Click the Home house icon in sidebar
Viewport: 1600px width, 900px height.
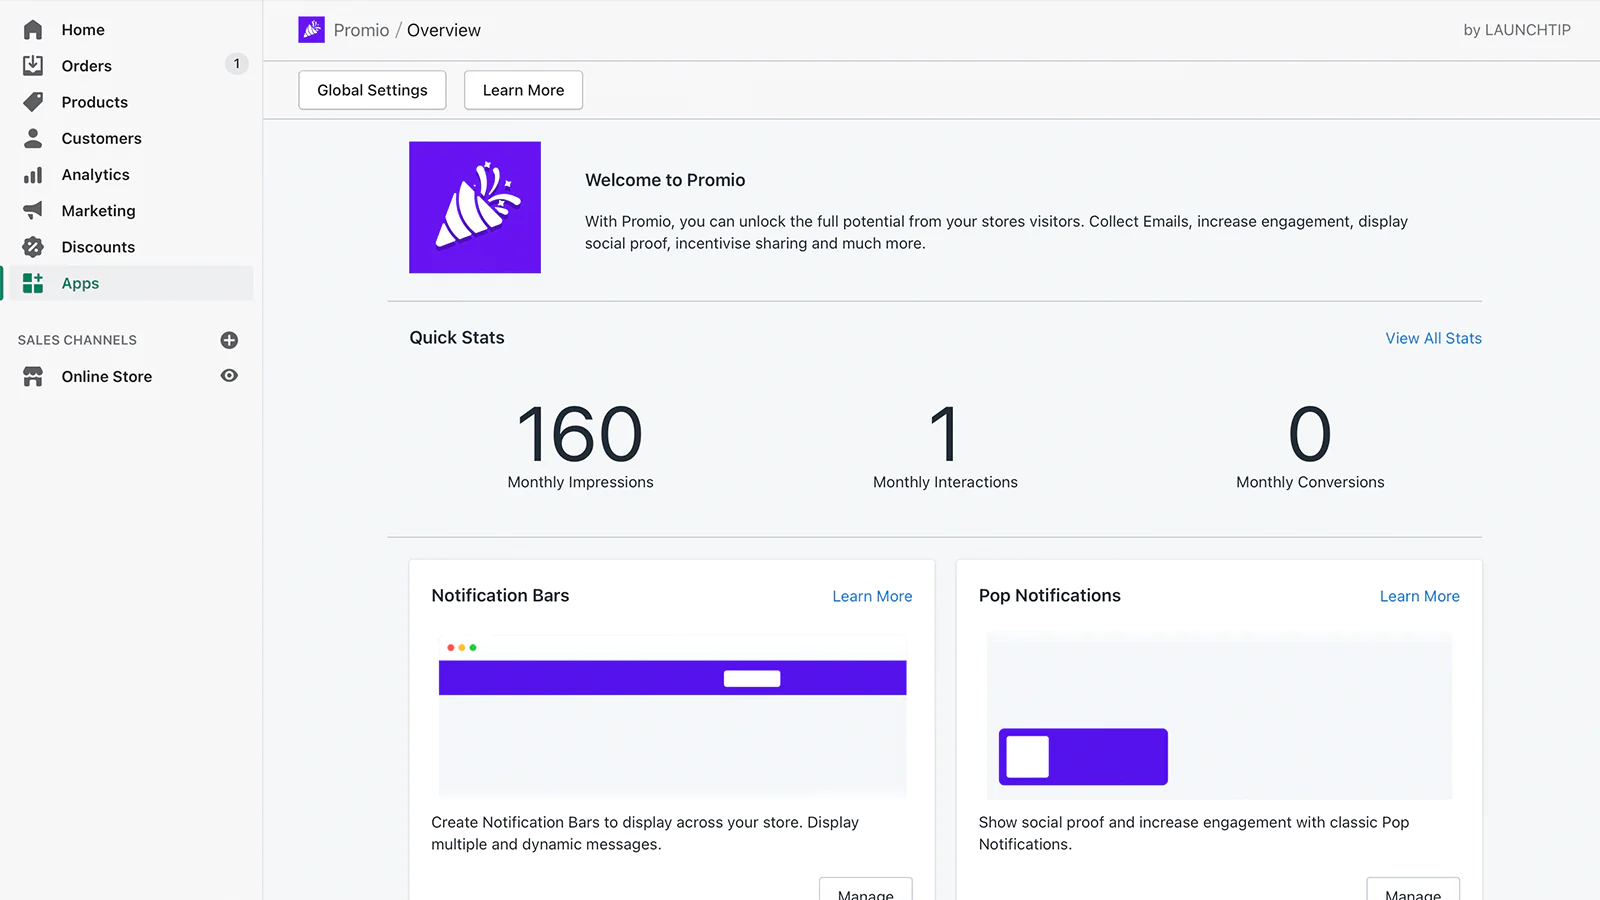pyautogui.click(x=33, y=30)
